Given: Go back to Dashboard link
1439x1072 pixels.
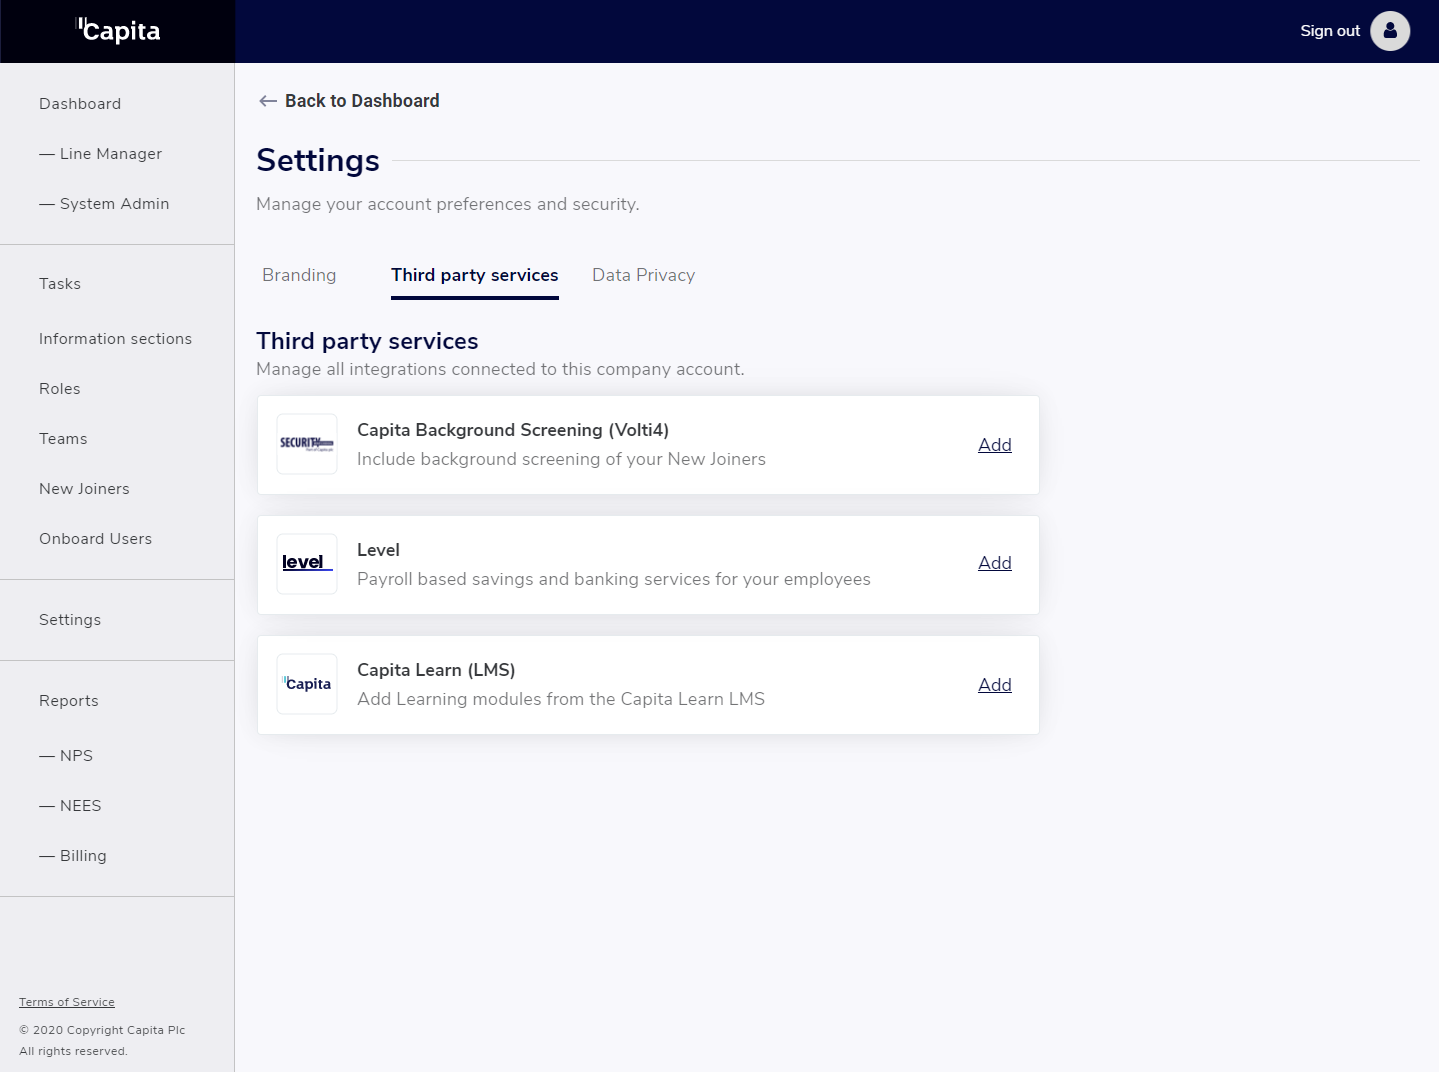Looking at the screenshot, I should tap(361, 101).
